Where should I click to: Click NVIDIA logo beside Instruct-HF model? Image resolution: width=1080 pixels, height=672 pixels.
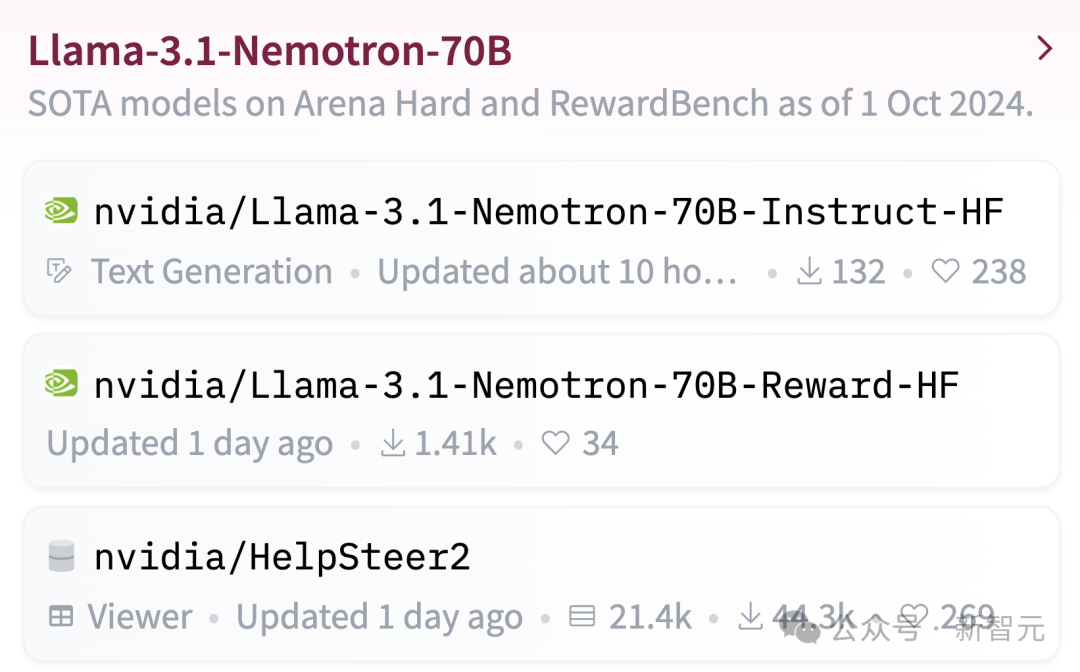pos(61,211)
